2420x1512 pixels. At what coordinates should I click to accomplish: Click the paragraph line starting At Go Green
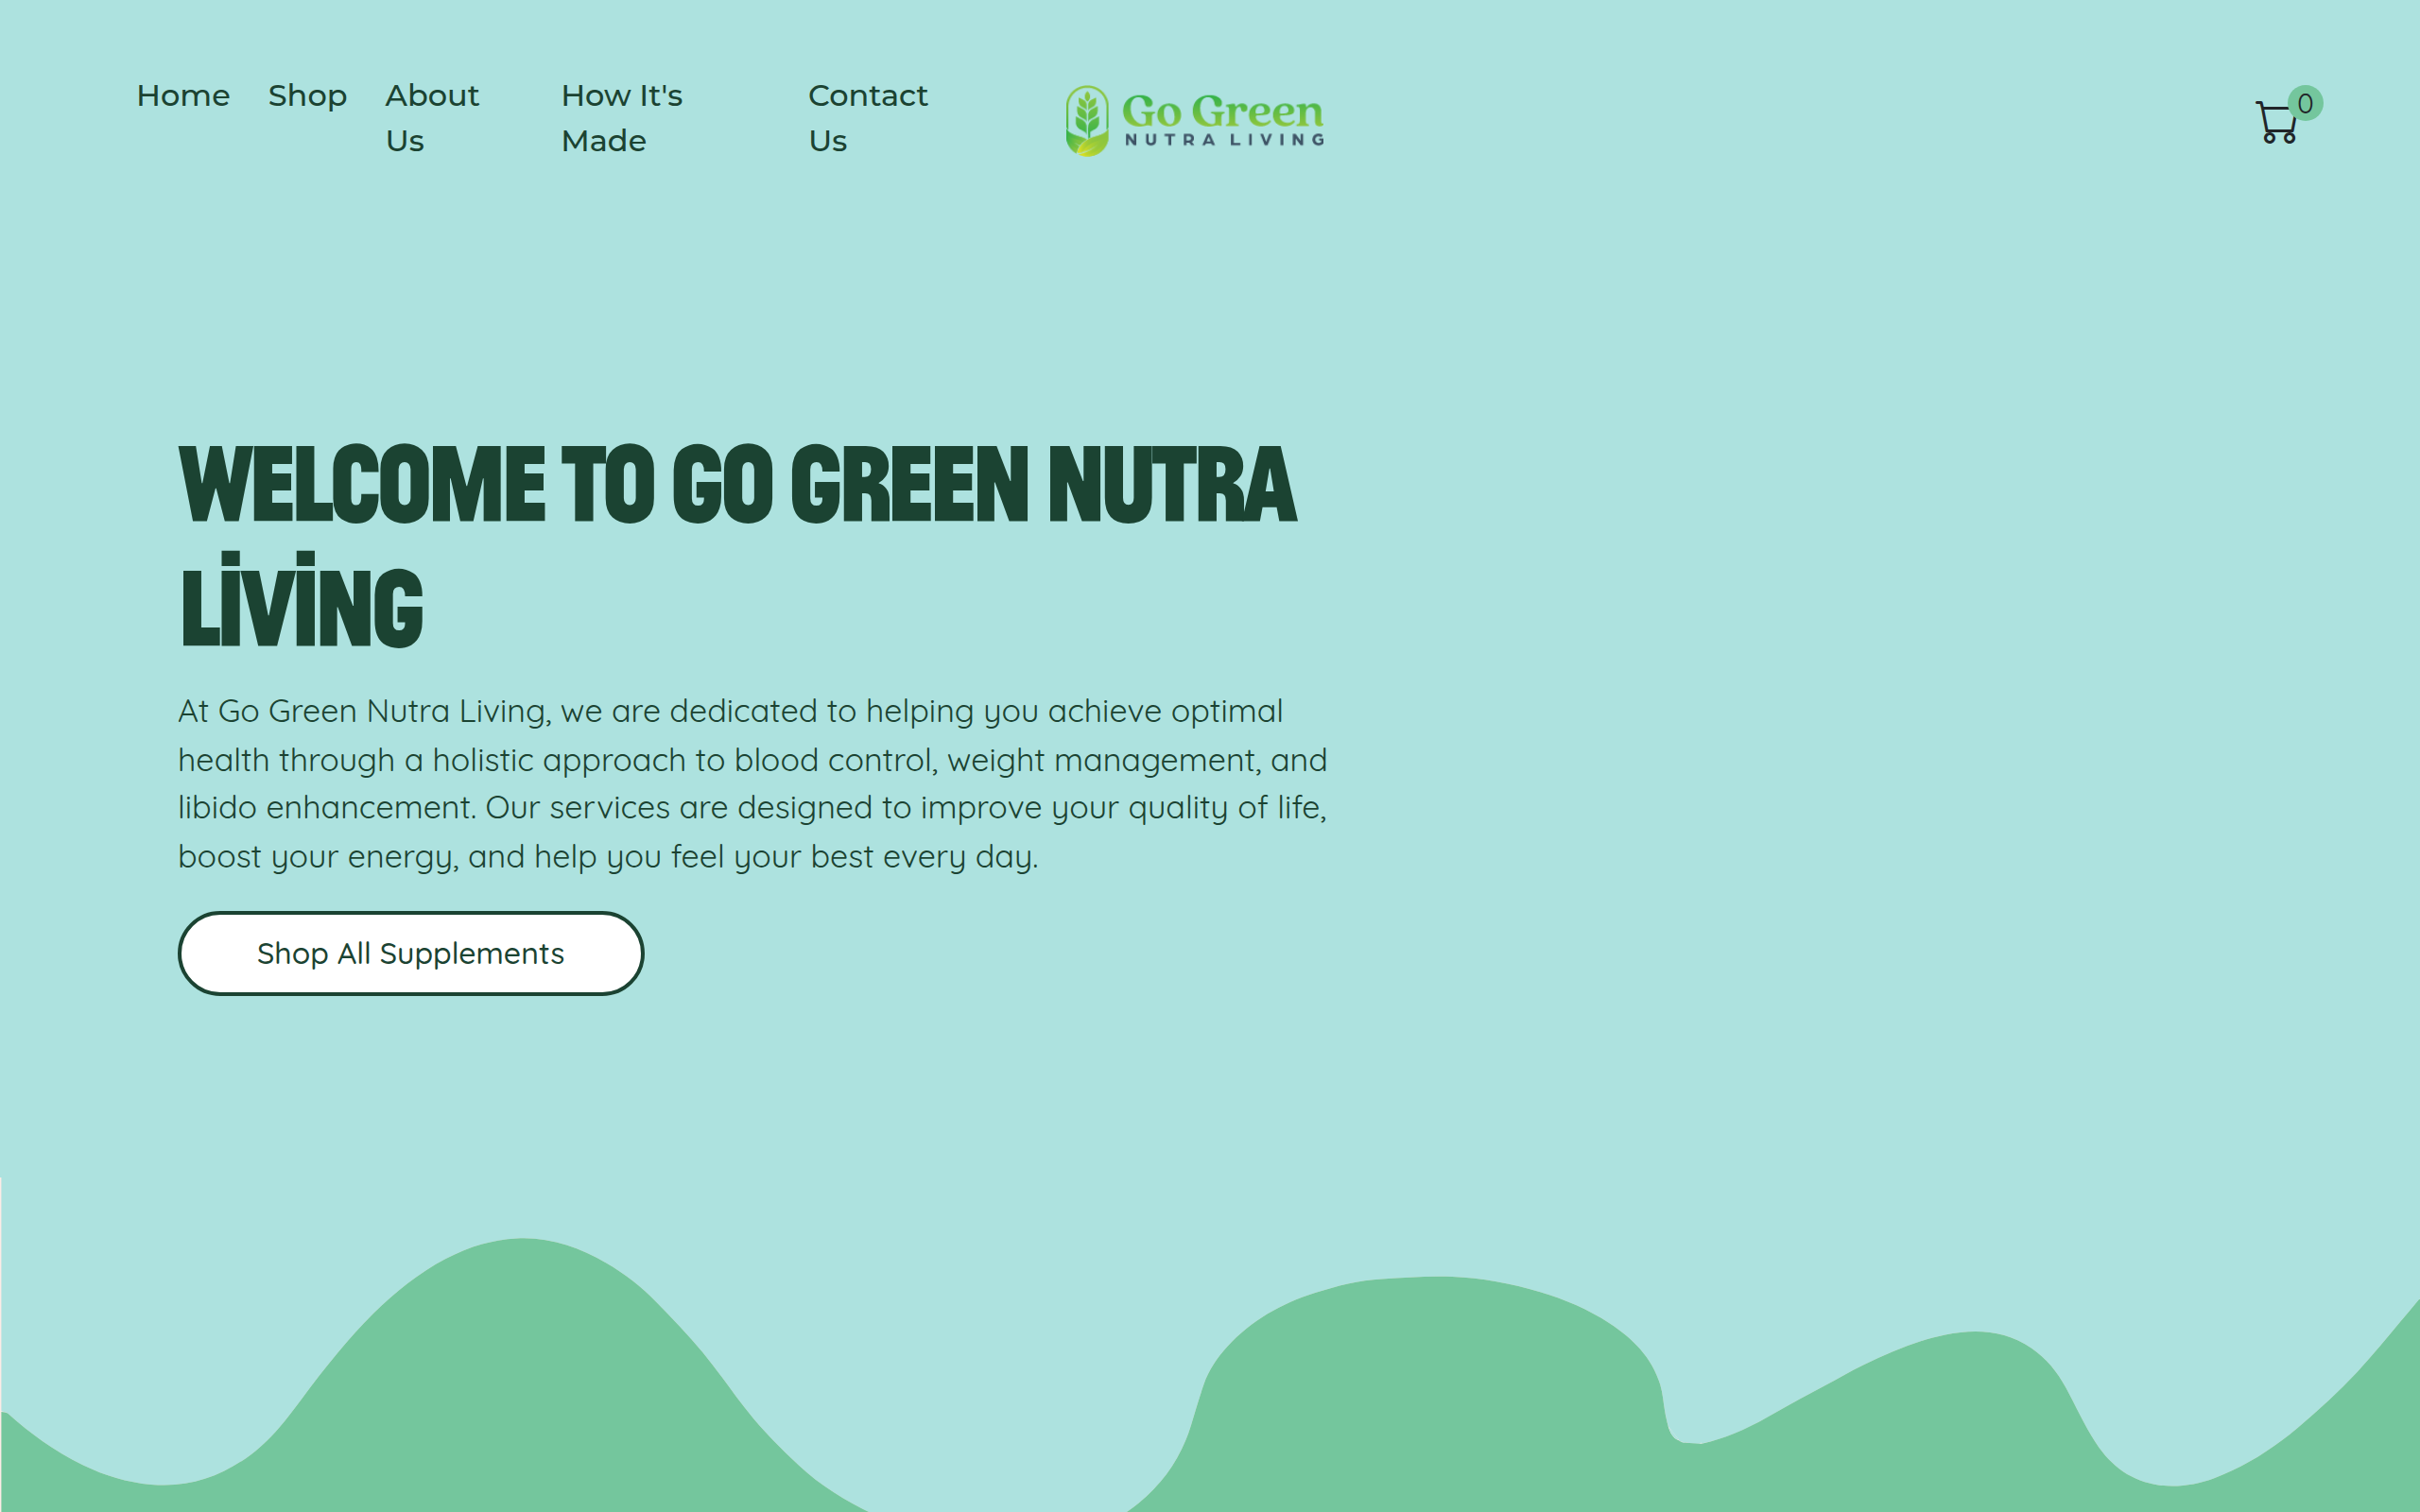point(730,711)
